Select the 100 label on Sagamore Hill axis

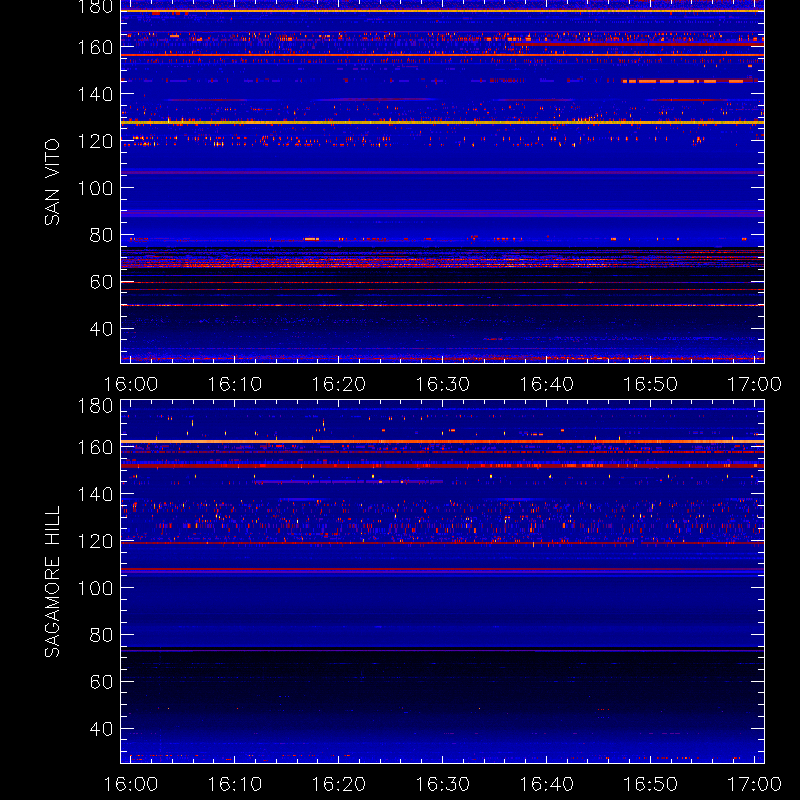(x=95, y=588)
